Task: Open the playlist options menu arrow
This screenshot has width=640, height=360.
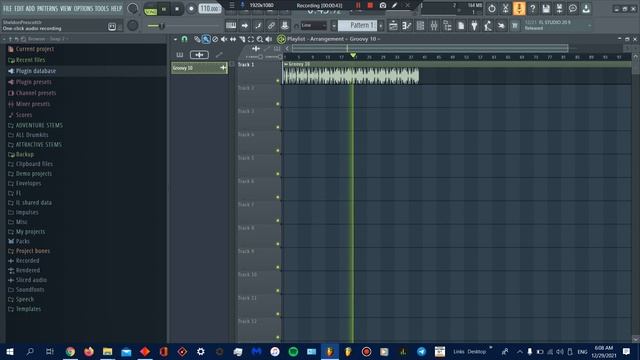Action: coord(176,39)
